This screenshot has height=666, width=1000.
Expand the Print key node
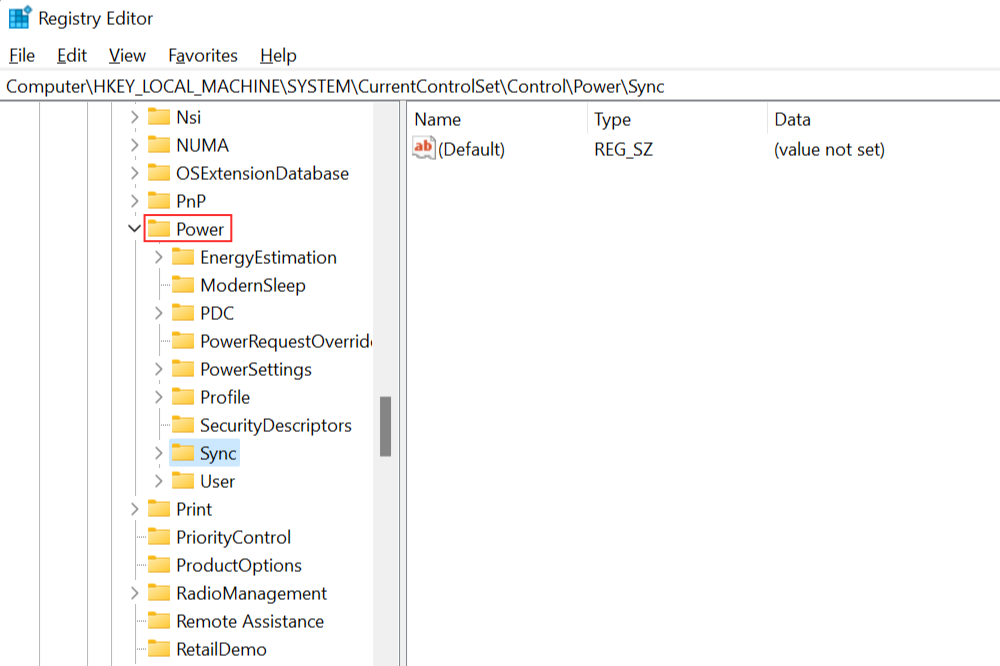point(134,510)
